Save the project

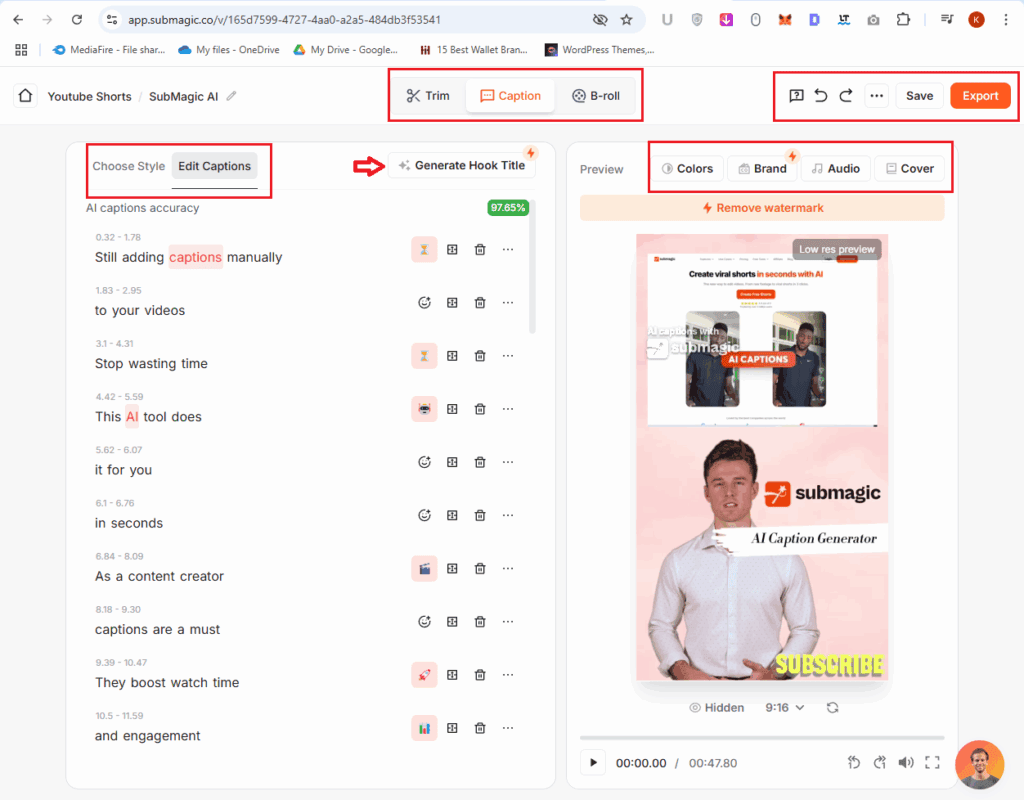point(920,96)
